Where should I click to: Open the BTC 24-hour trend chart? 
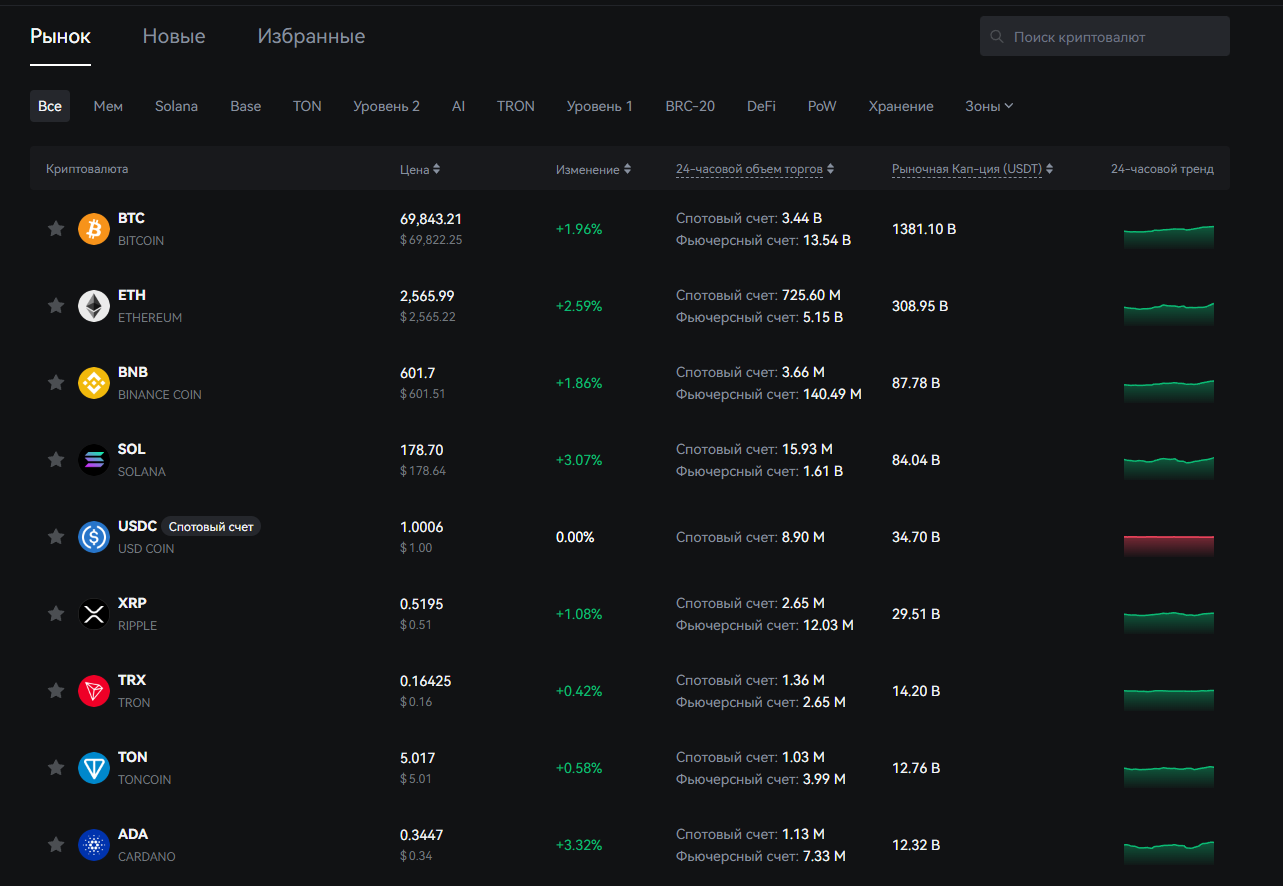coord(1168,237)
